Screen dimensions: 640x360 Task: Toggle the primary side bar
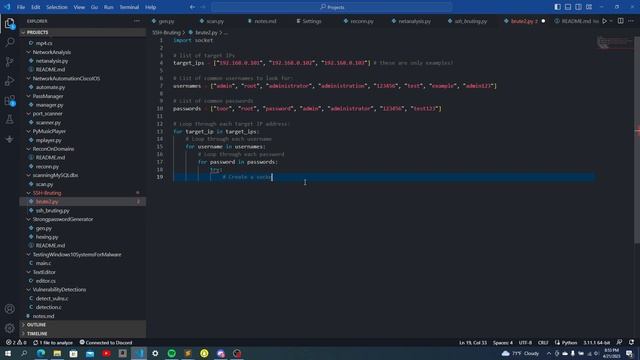point(558,7)
